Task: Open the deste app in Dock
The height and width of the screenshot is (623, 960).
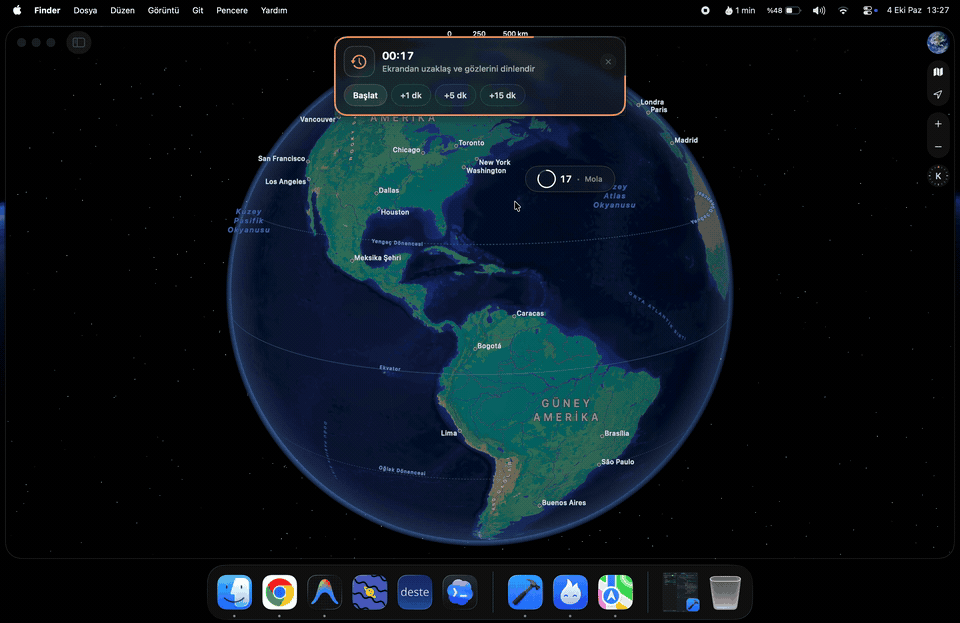Action: [414, 592]
